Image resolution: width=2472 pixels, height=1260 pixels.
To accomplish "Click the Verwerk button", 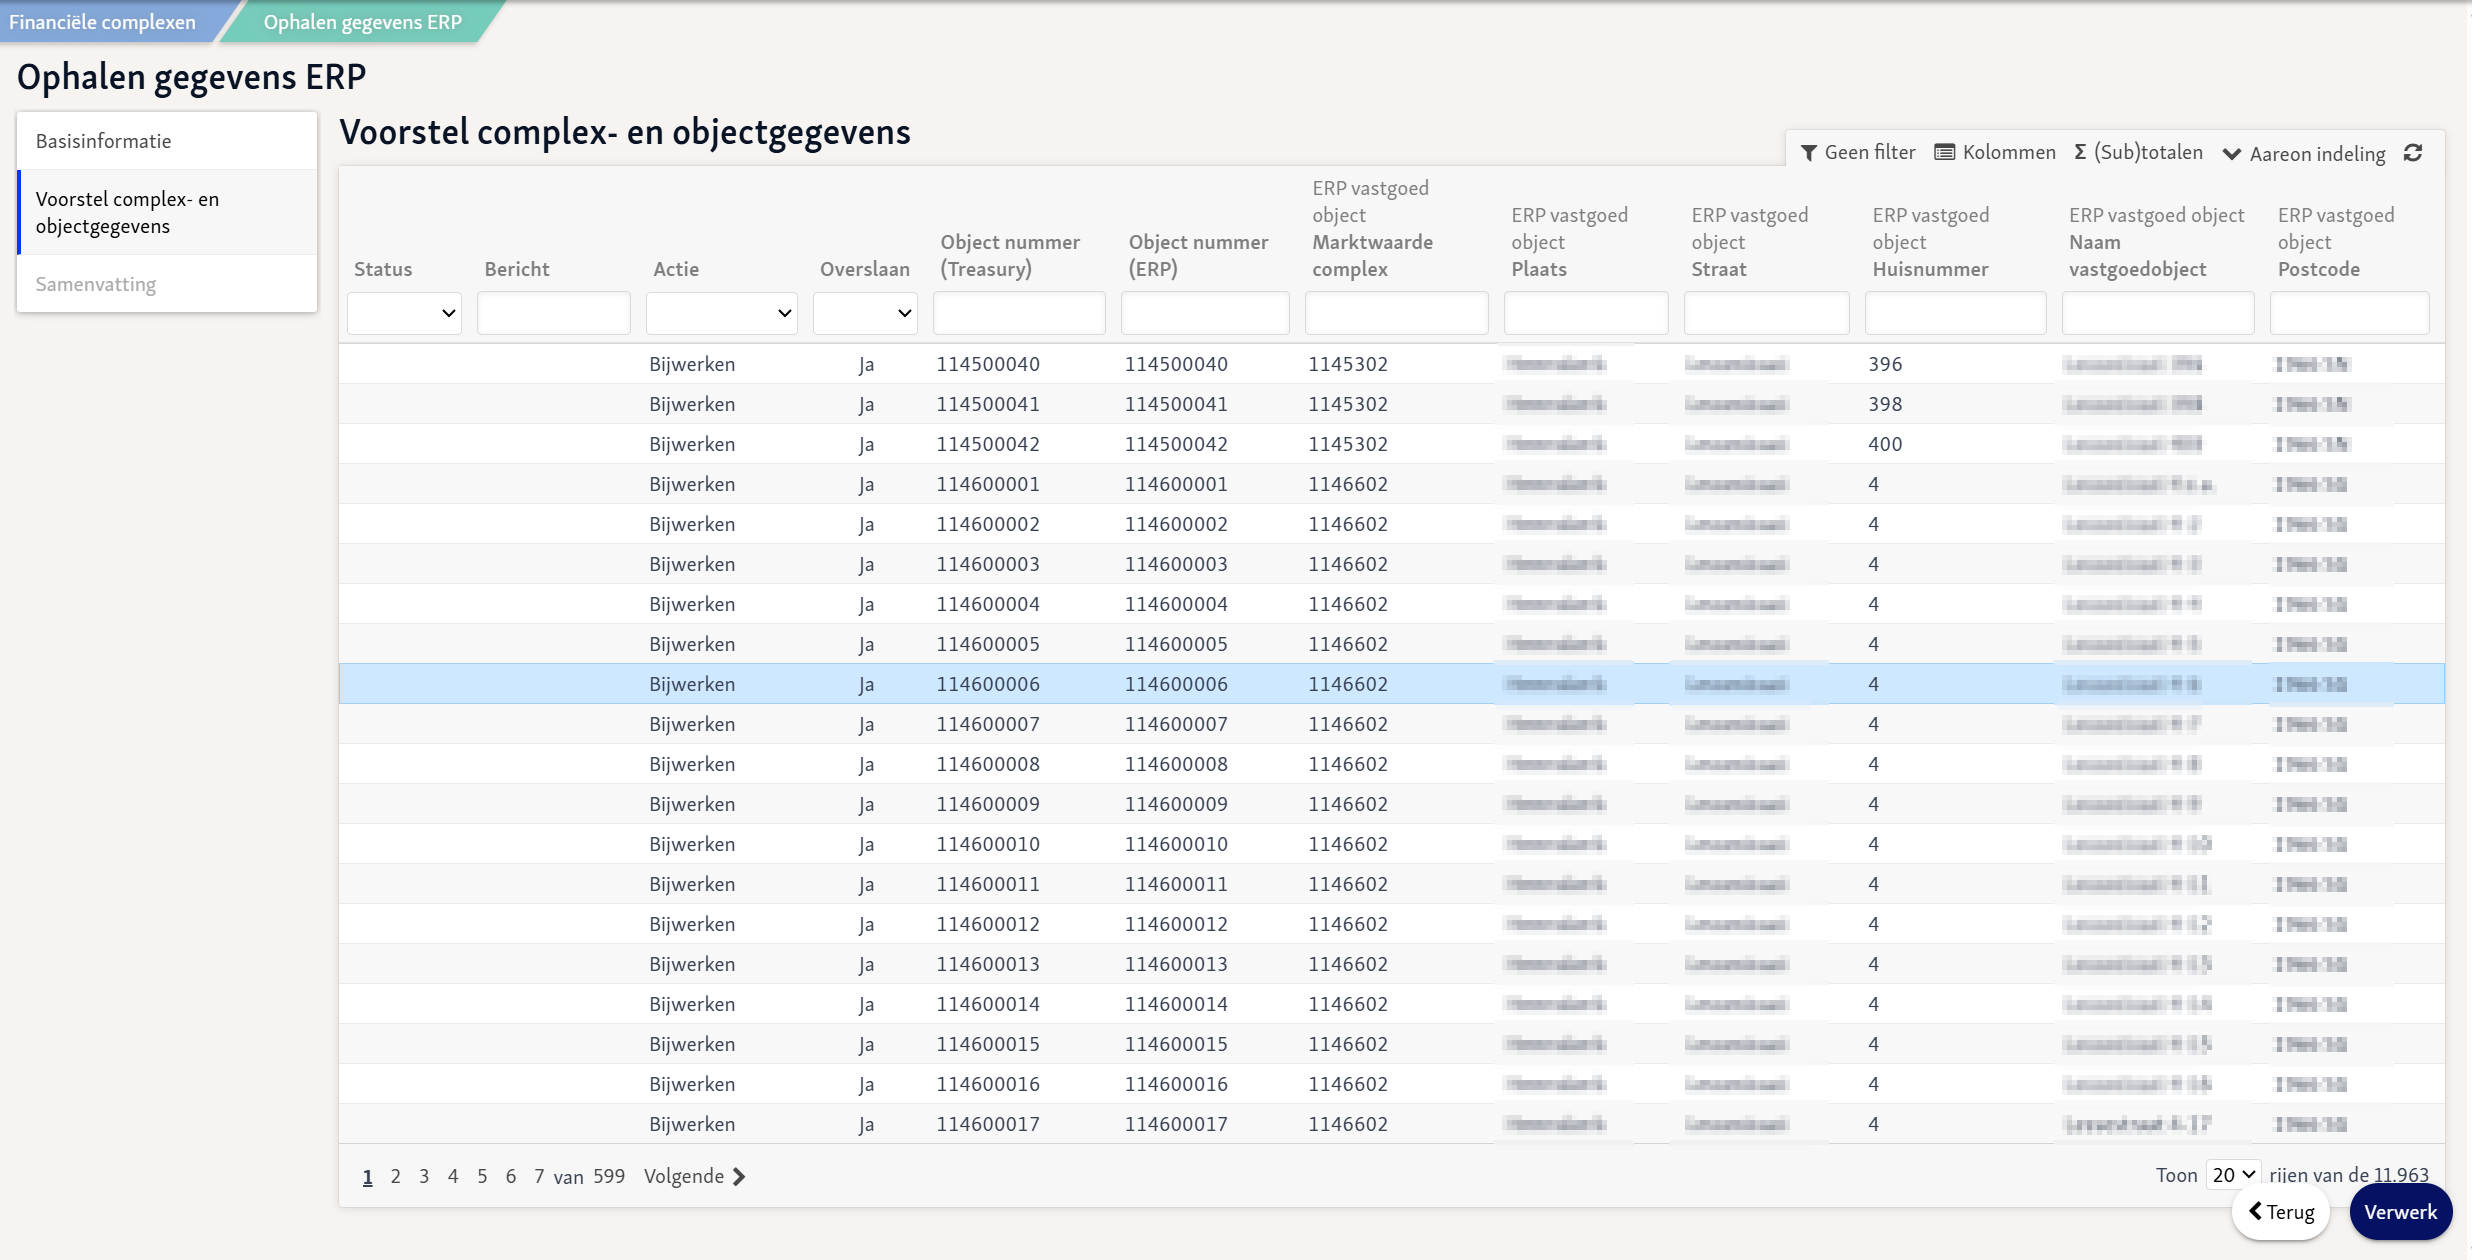I will (x=2400, y=1212).
